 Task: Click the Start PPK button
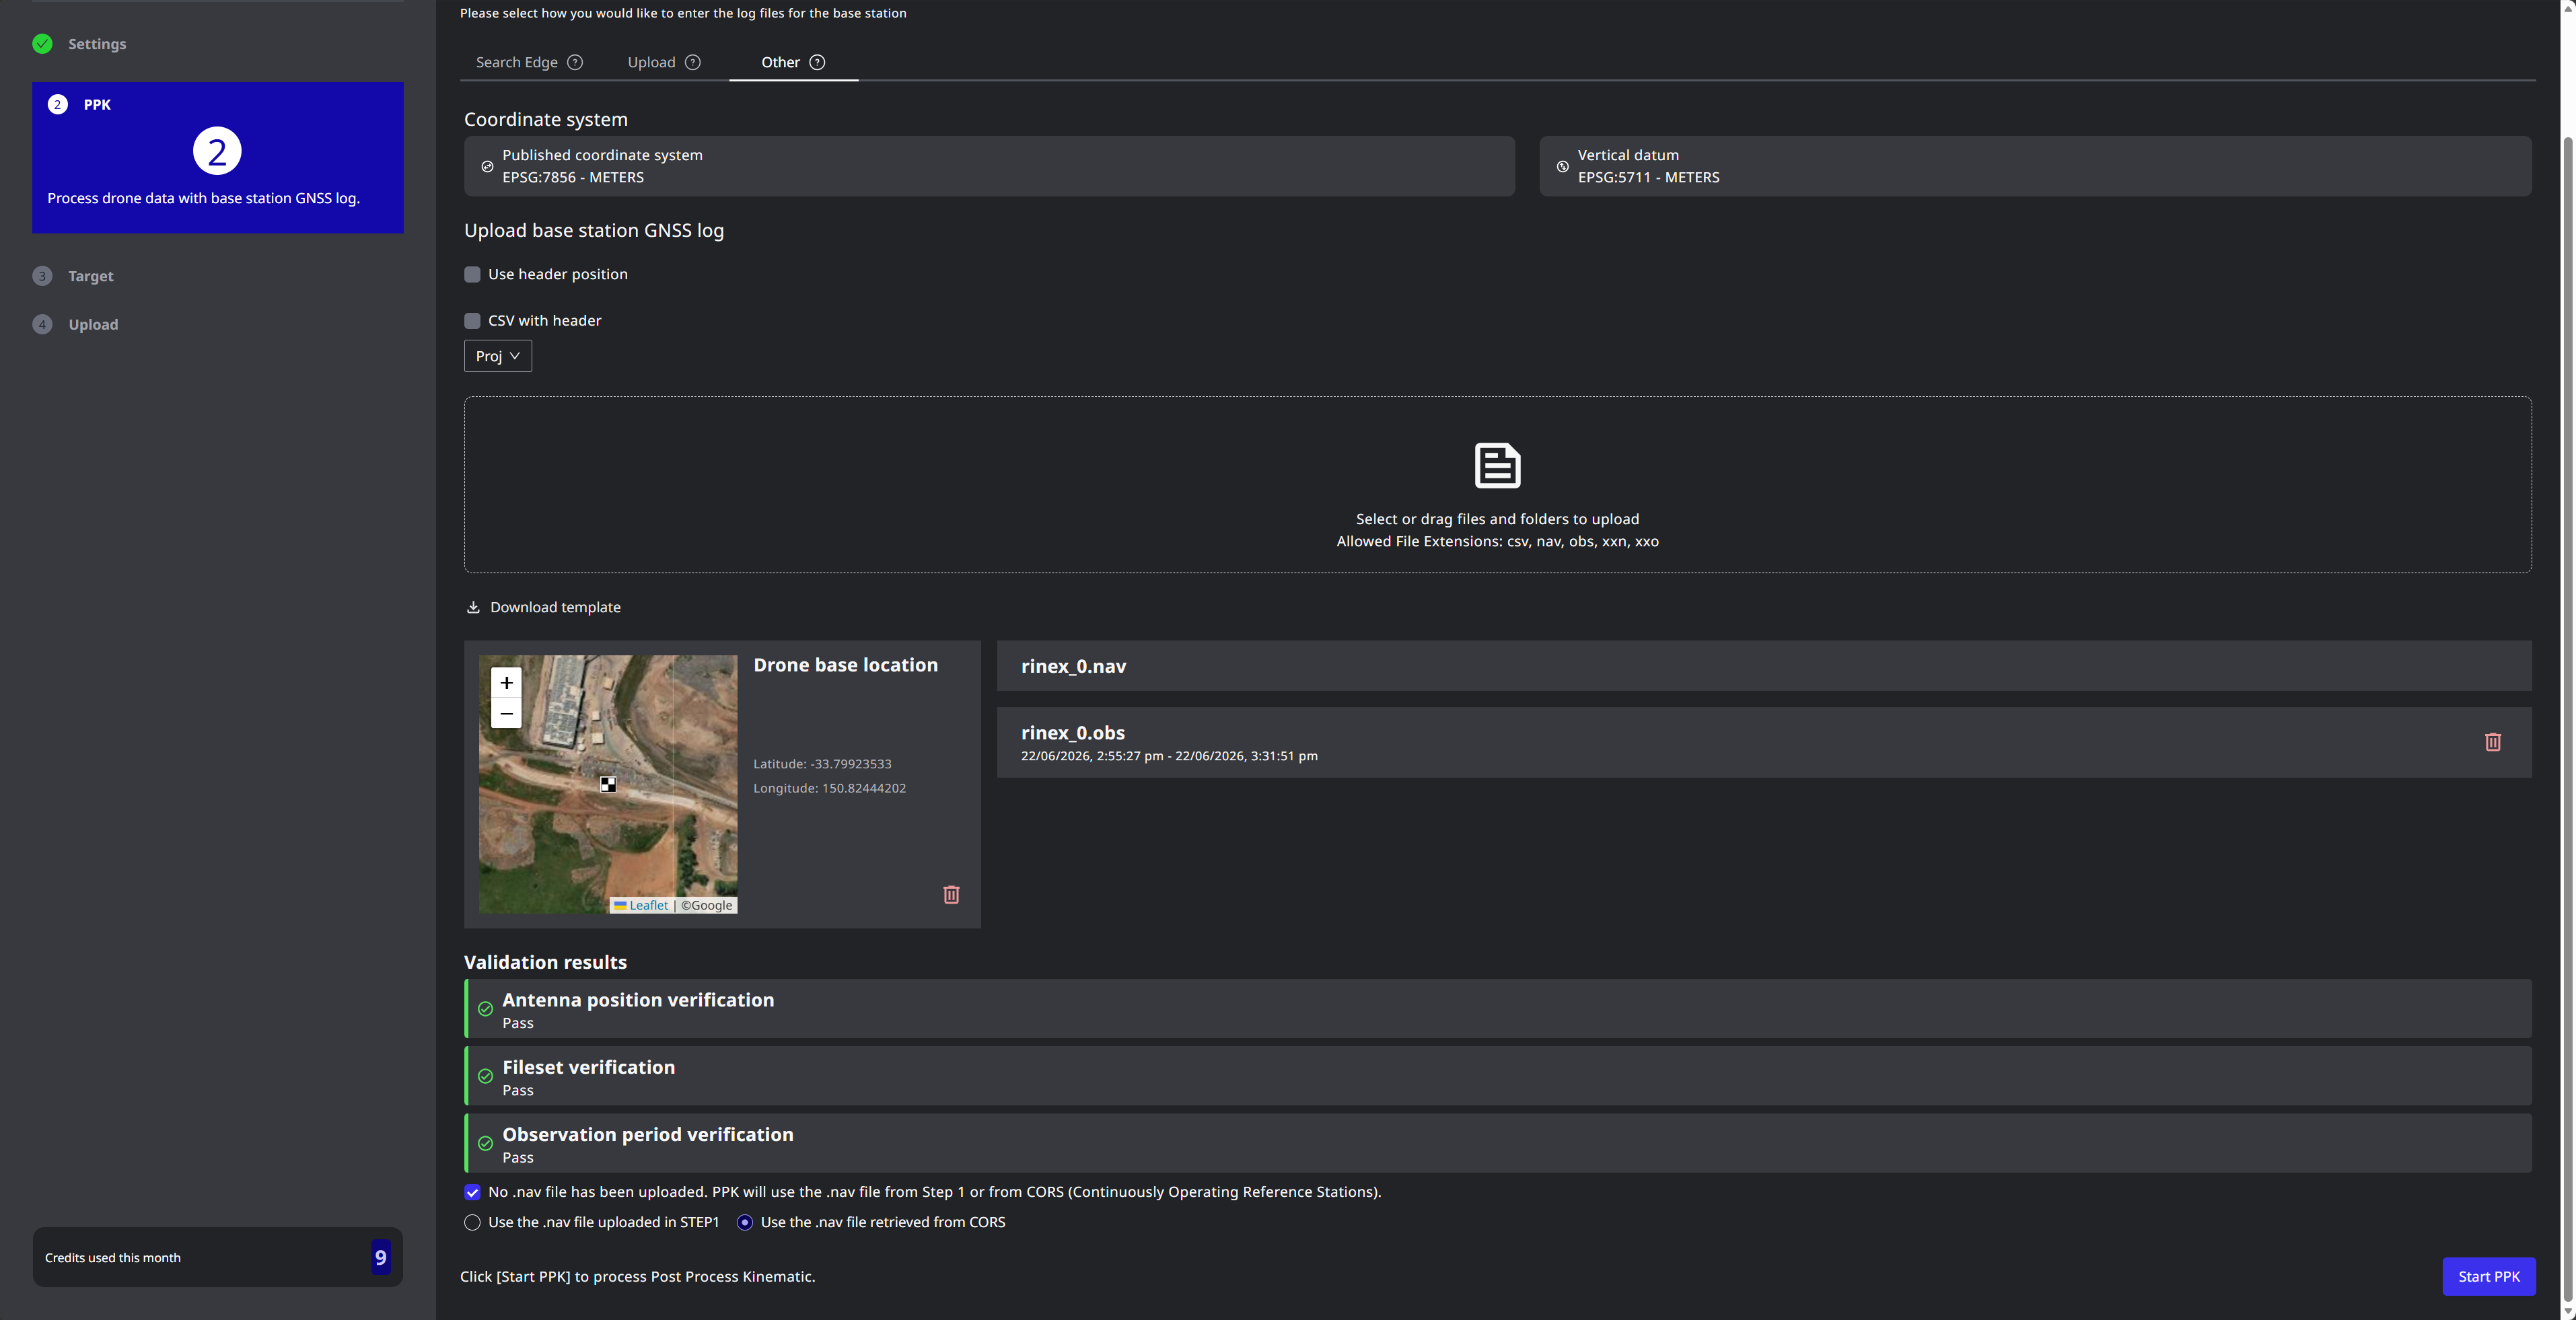[x=2489, y=1276]
